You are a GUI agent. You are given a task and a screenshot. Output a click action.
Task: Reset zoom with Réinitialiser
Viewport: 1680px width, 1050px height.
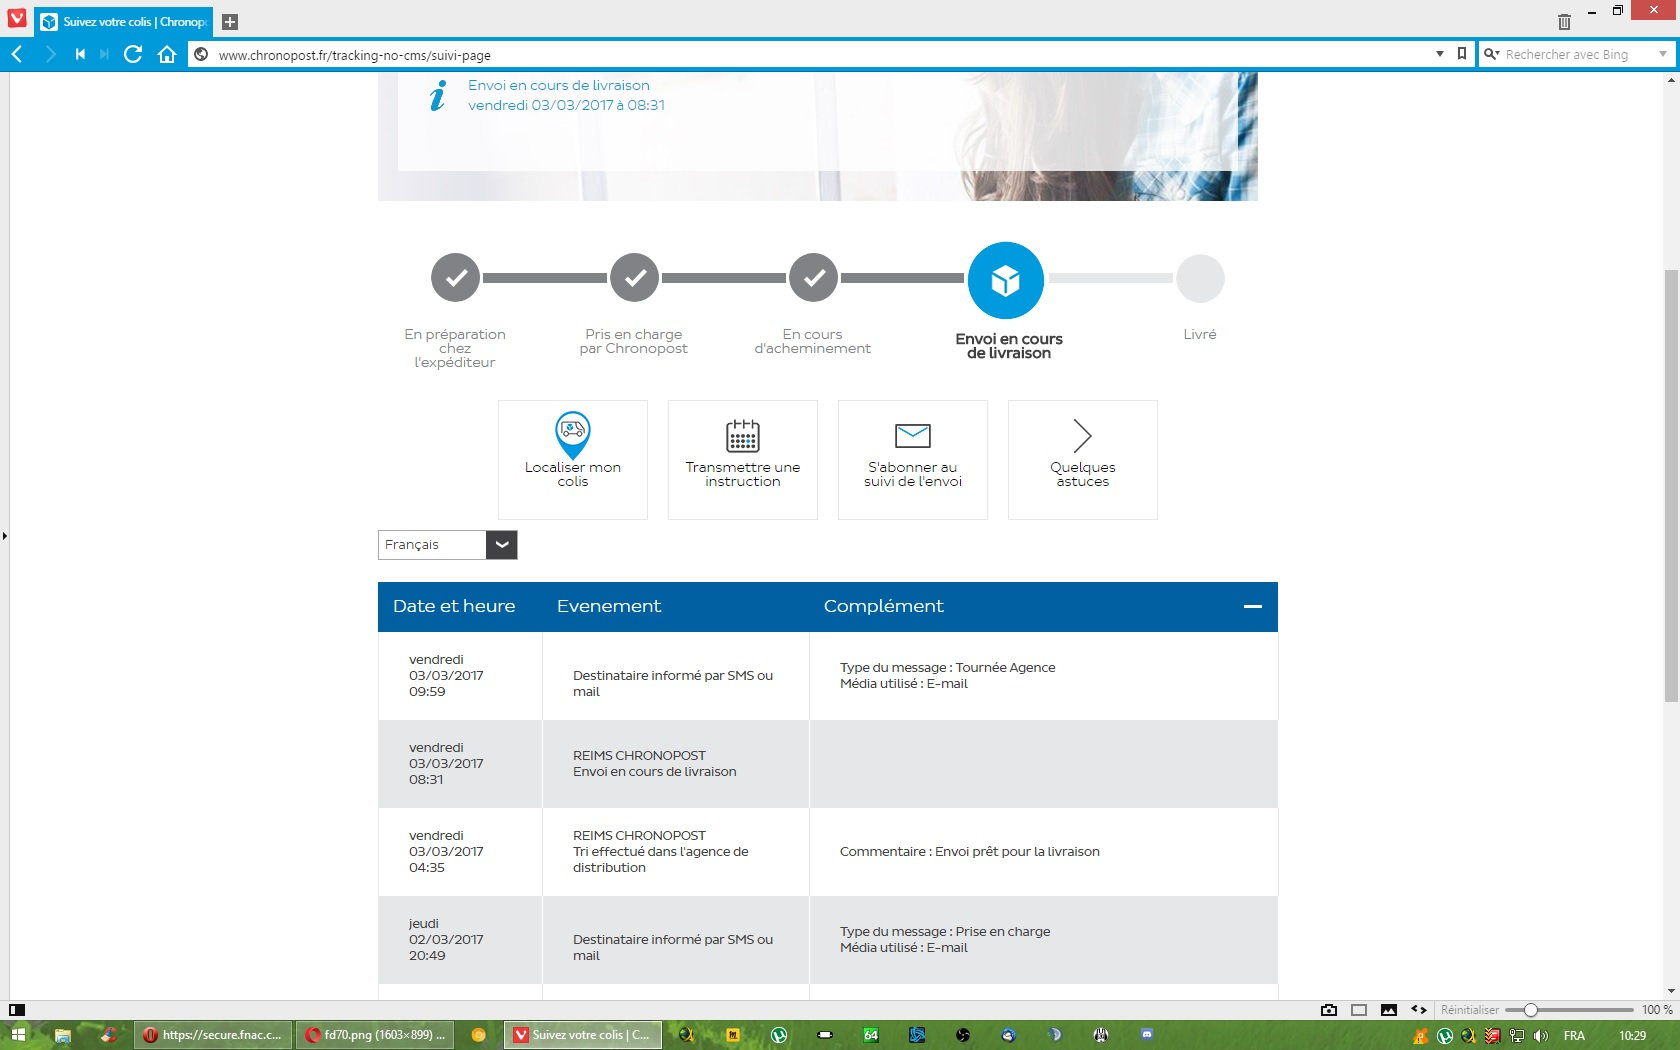(x=1470, y=1010)
